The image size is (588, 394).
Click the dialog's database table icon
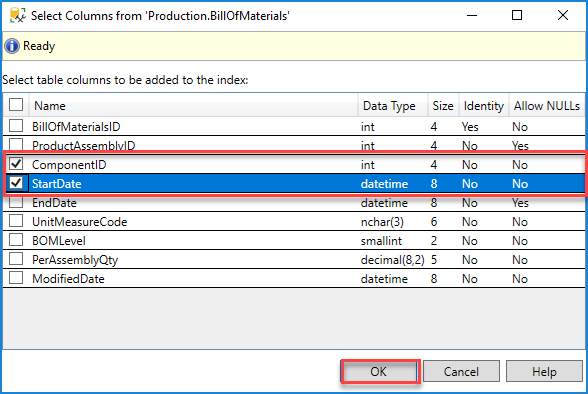17,15
